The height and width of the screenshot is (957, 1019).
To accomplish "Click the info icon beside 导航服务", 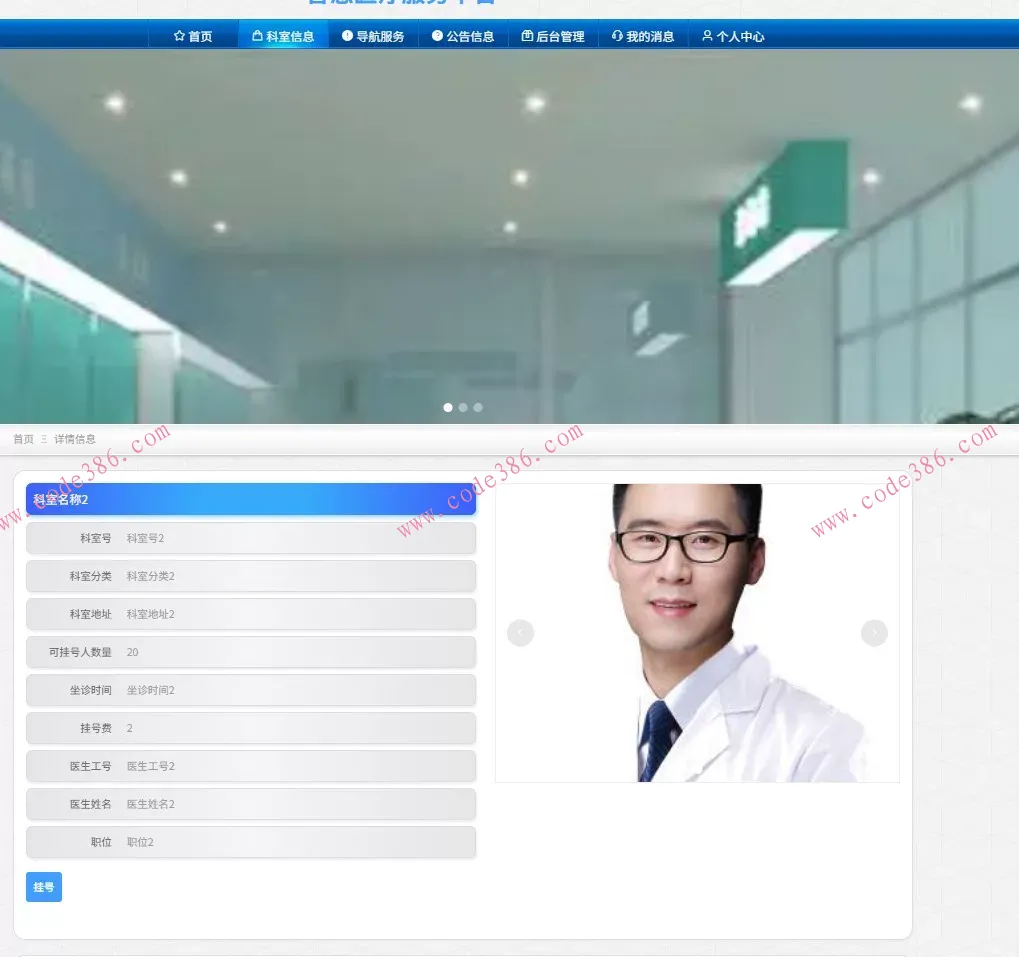I will point(347,36).
